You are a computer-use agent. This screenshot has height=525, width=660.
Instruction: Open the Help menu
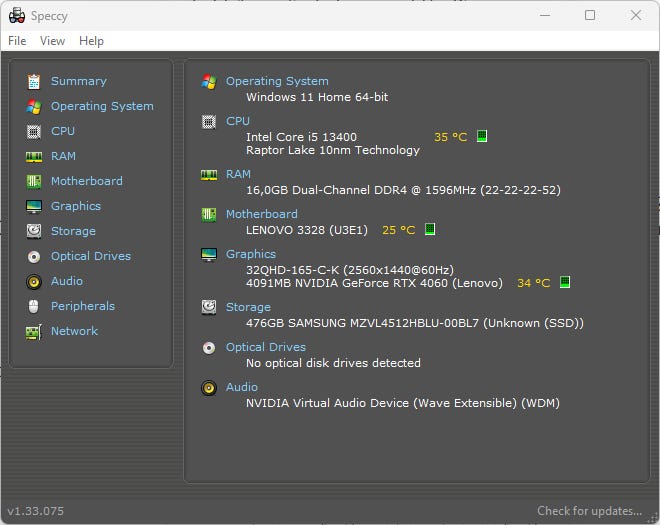click(x=91, y=41)
